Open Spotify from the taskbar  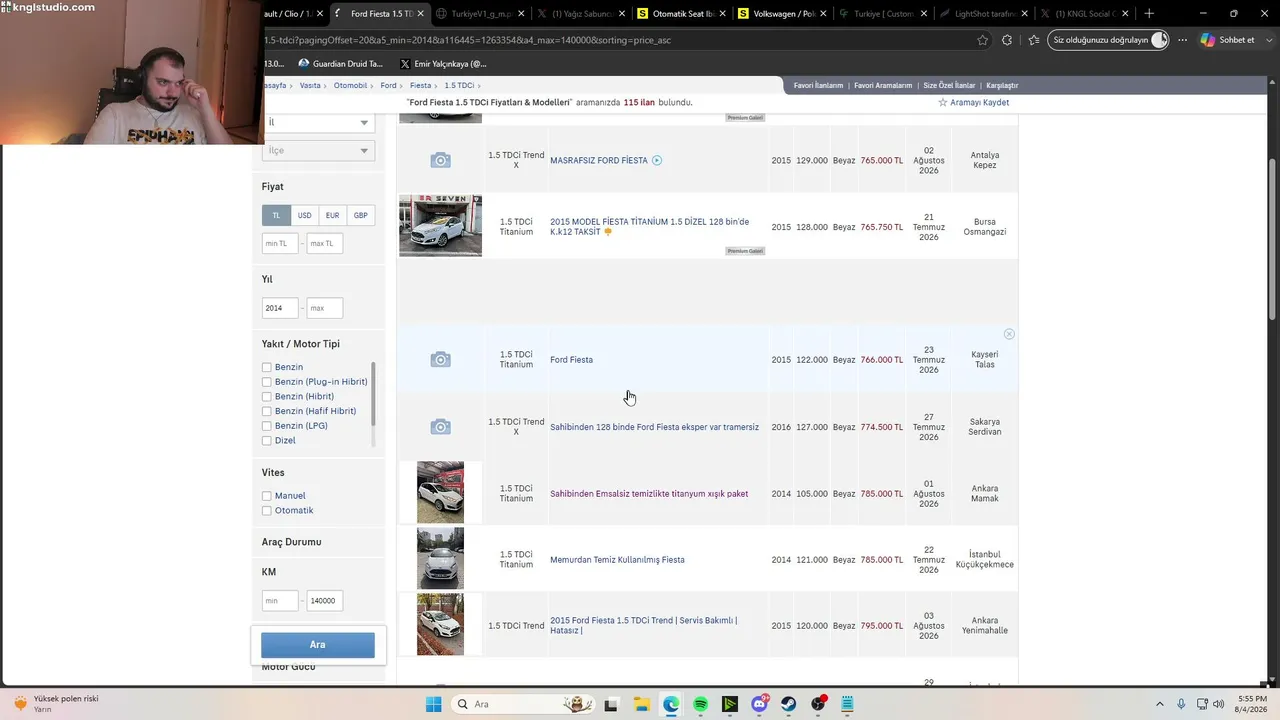pyautogui.click(x=700, y=704)
